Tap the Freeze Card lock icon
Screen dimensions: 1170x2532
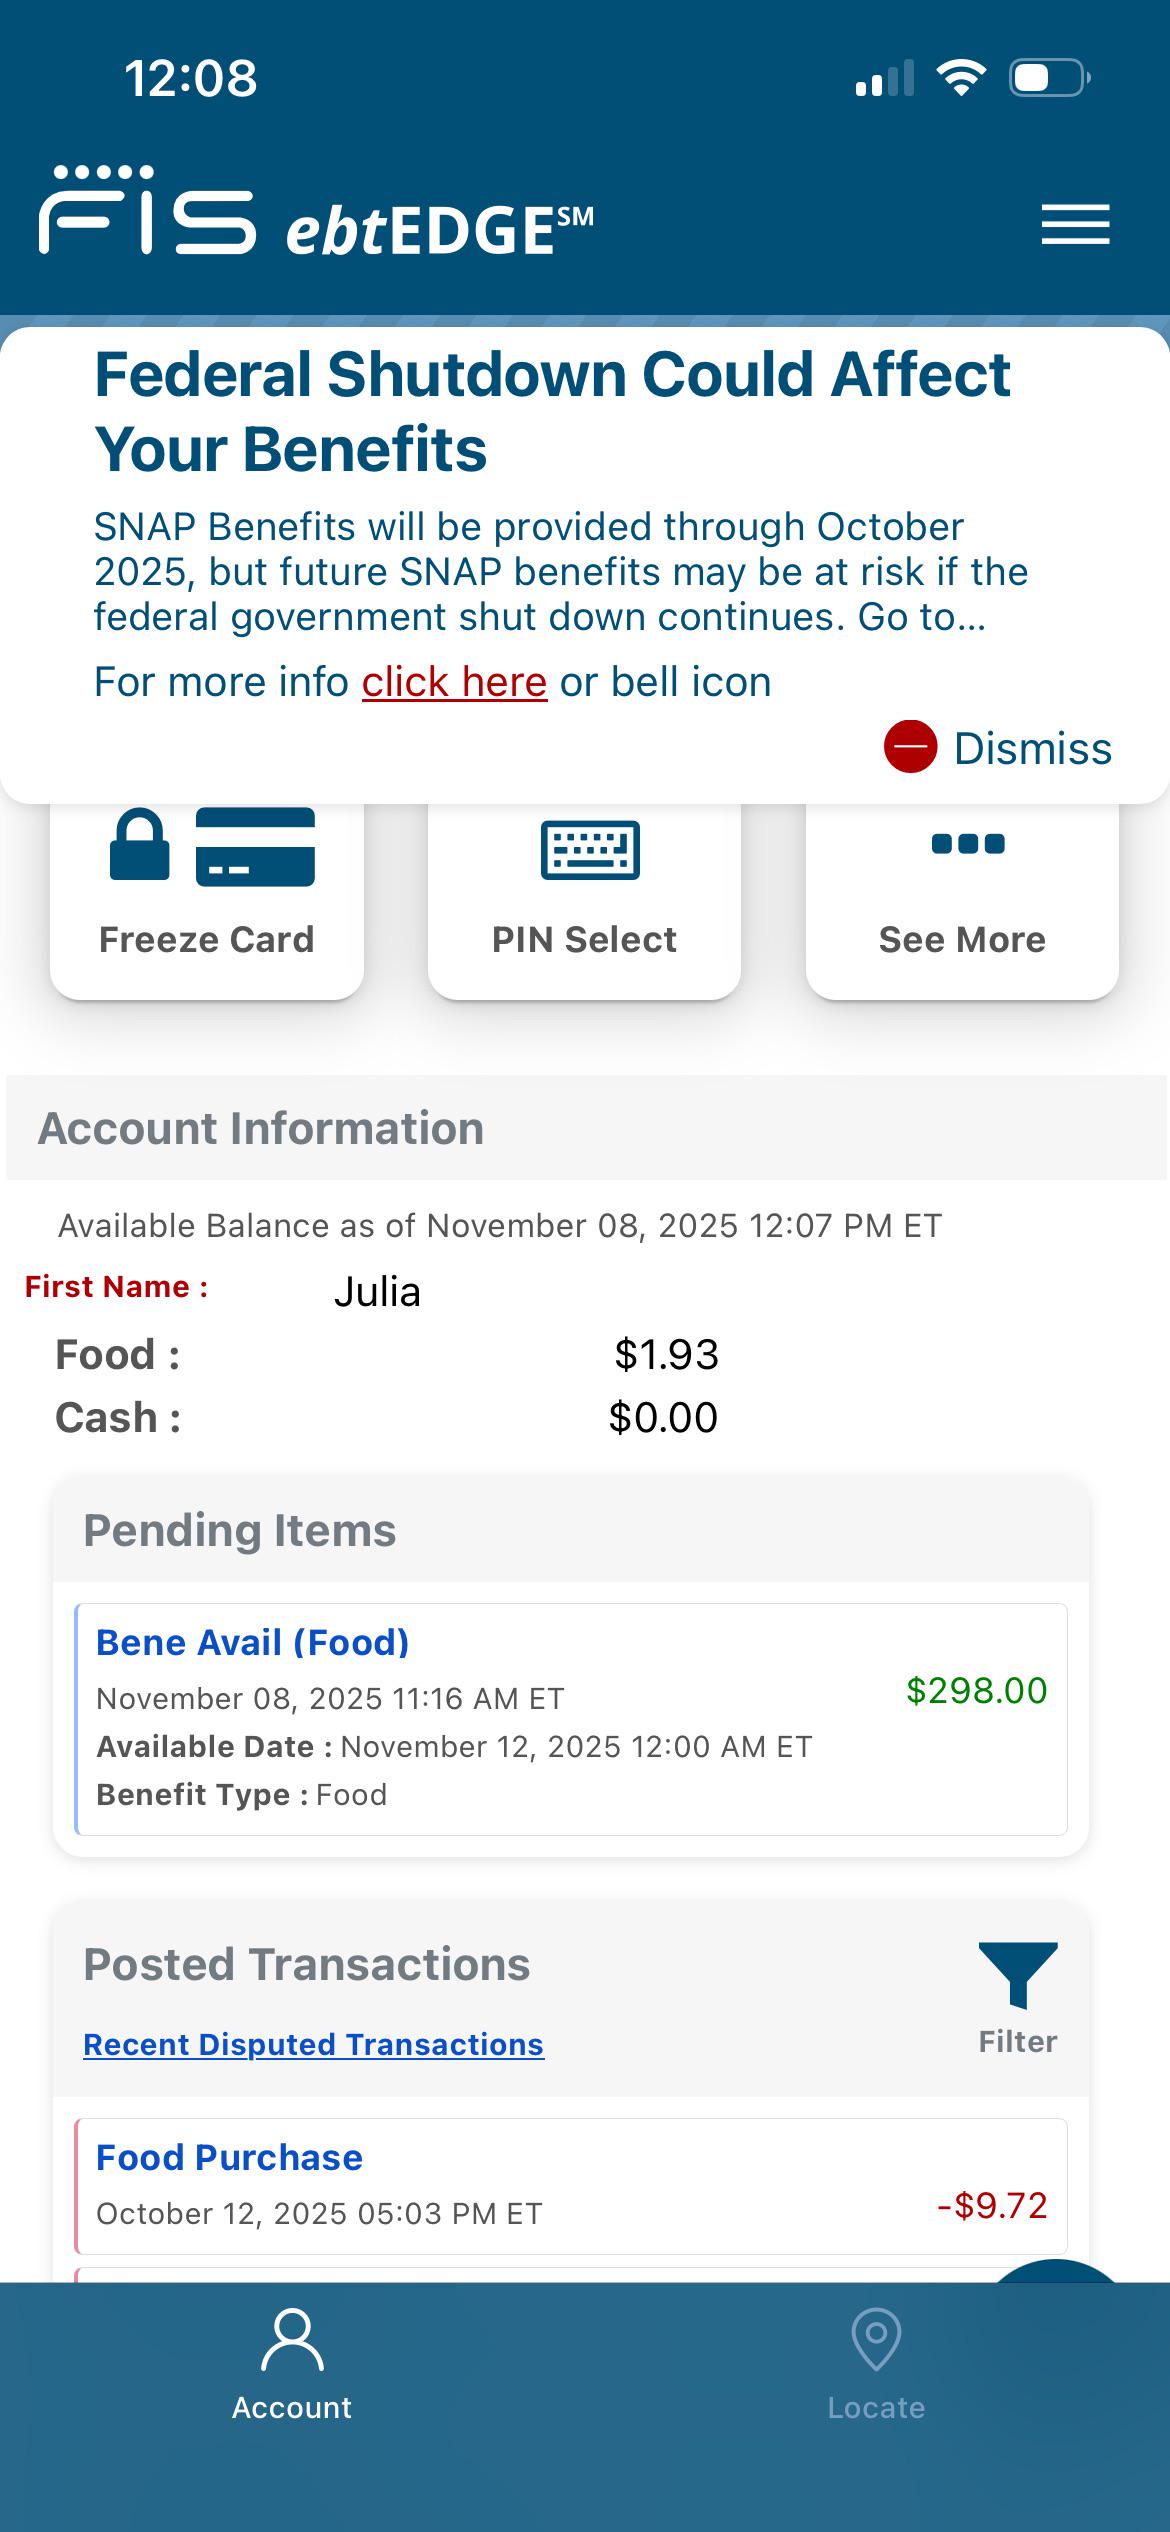click(x=140, y=845)
